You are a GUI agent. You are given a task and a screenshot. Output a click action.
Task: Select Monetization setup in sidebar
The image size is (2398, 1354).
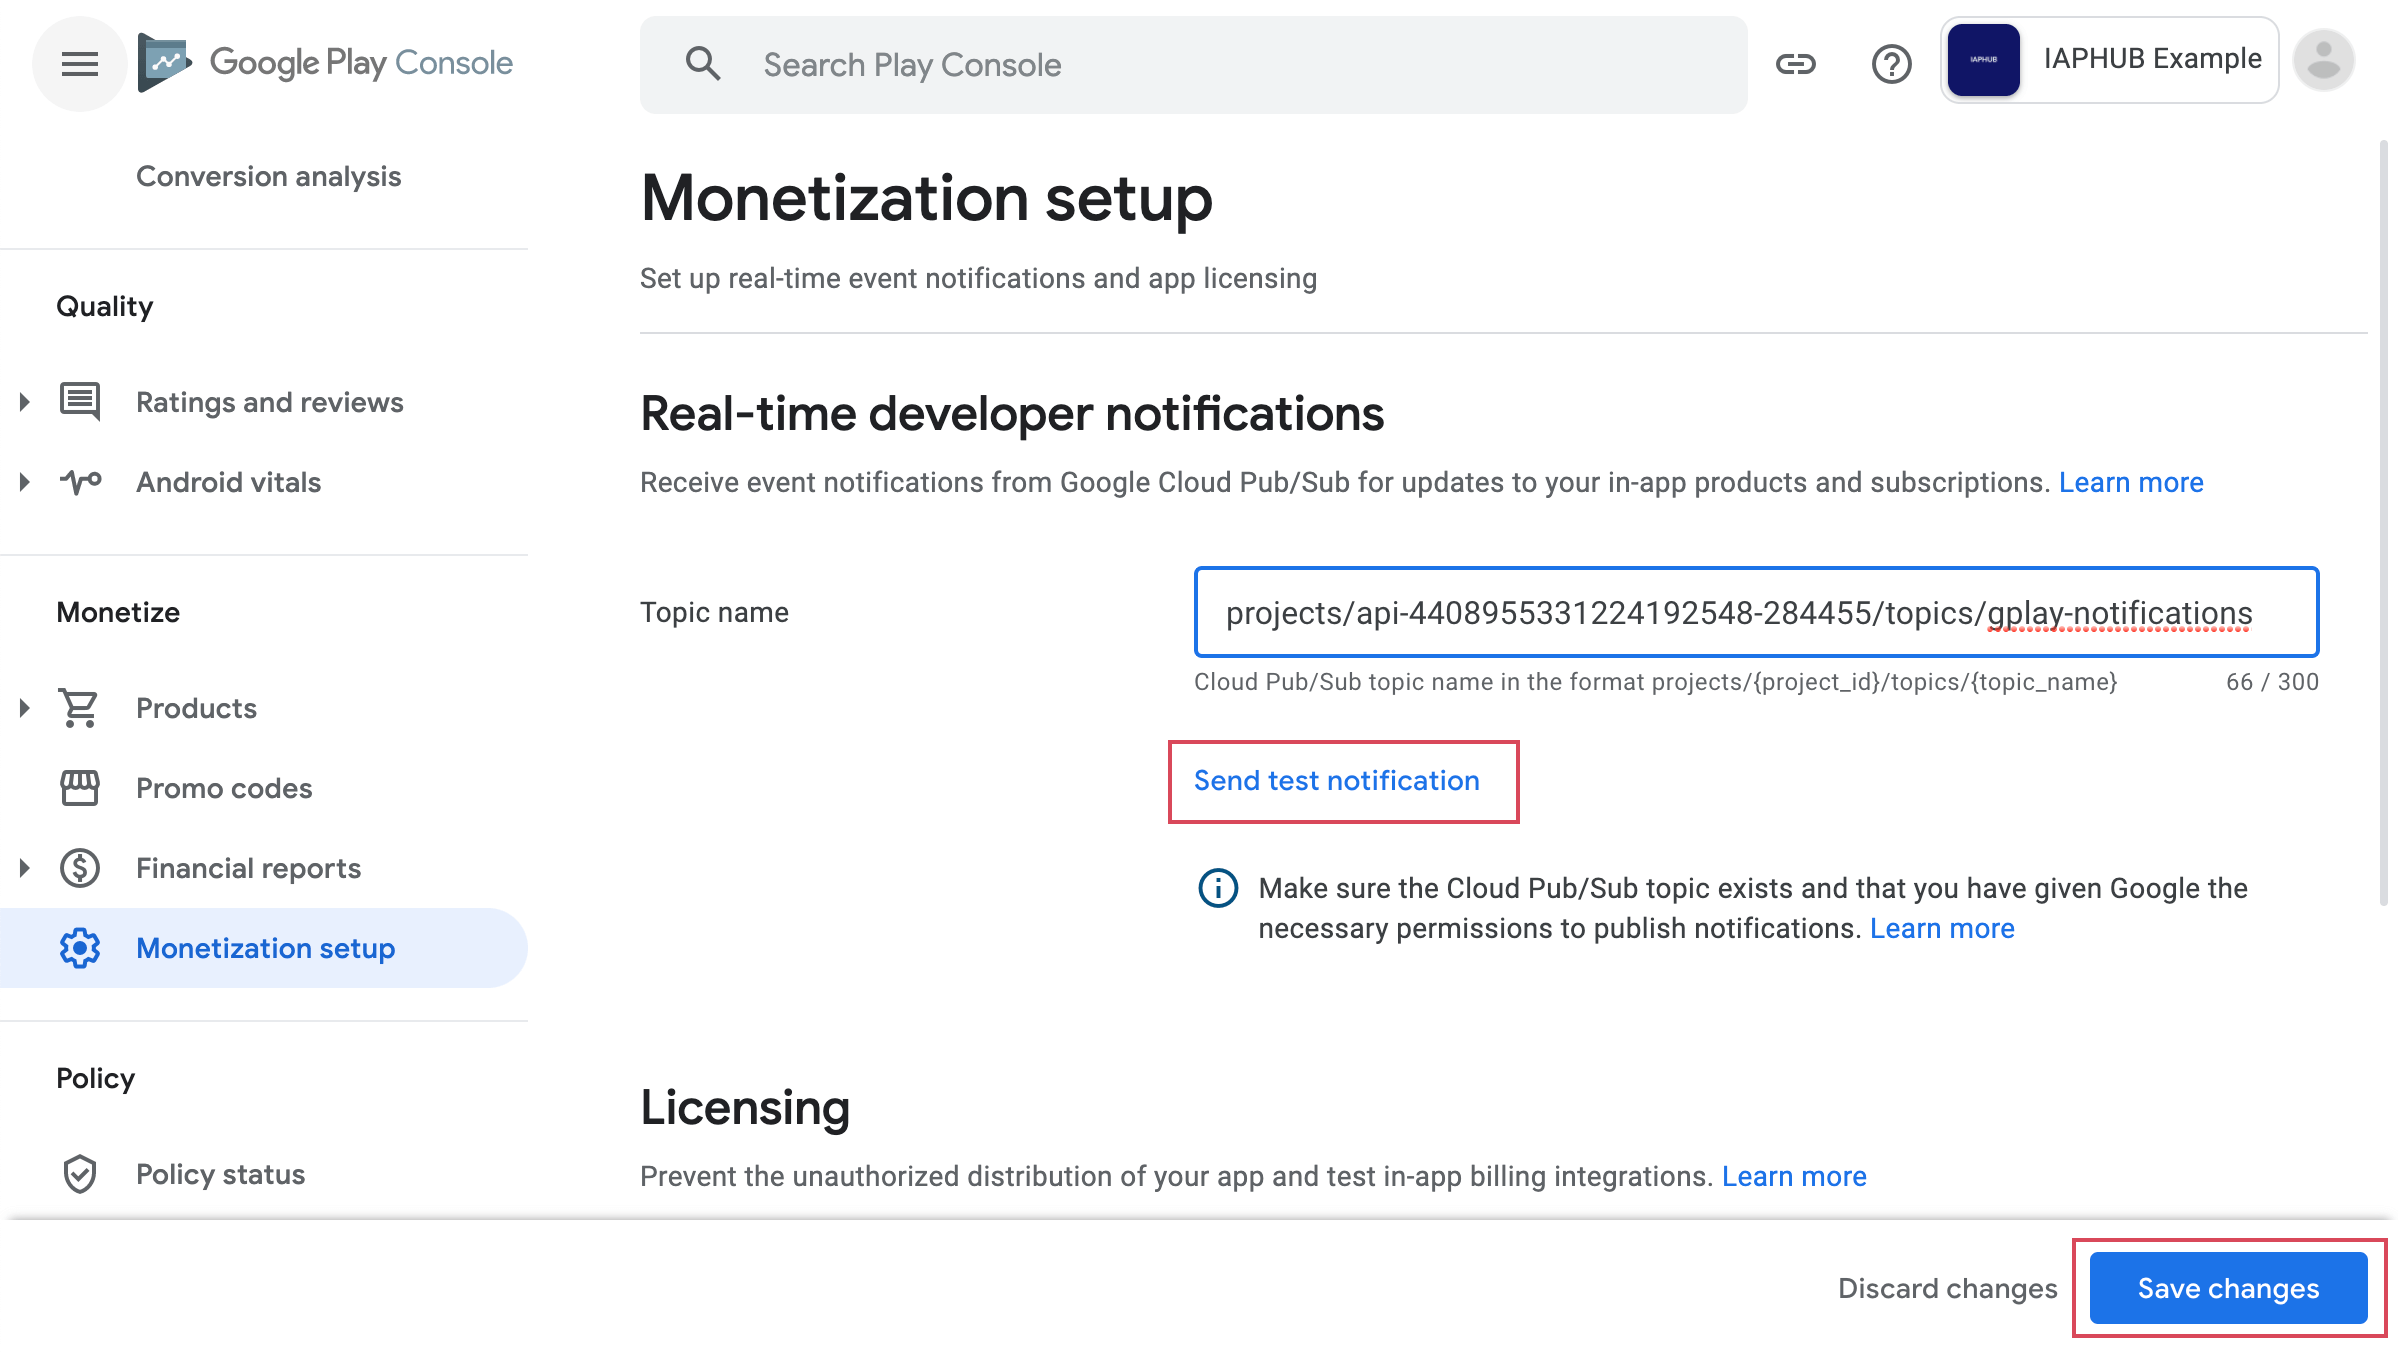(265, 948)
